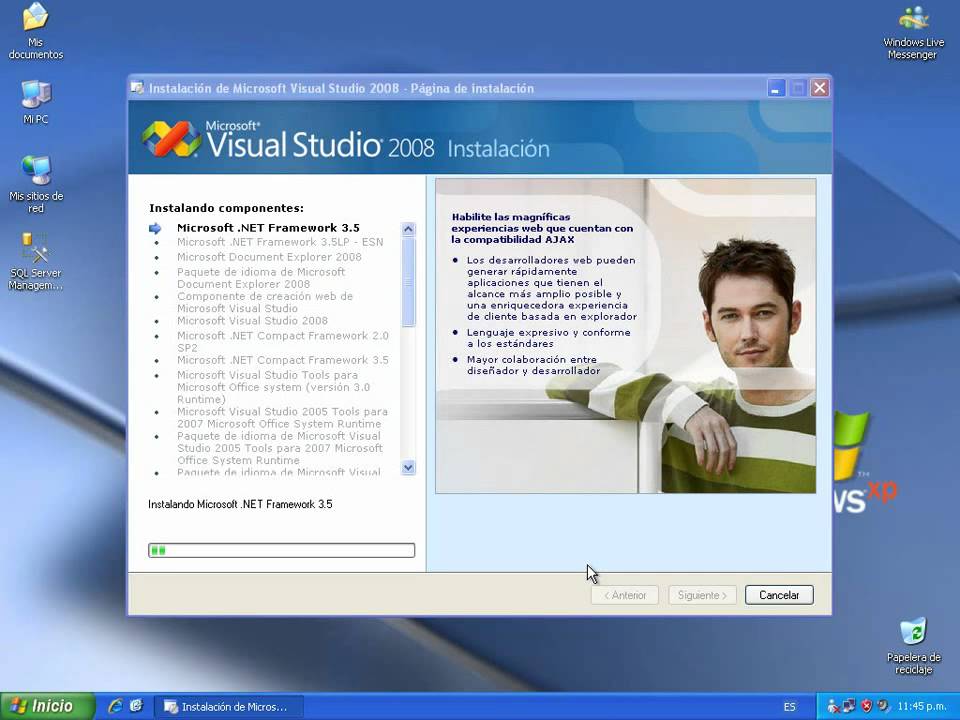Select "Paquete de idioma de Microsoft Visual Studio 2005 Tools"
The image size is (960, 720).
pyautogui.click(x=280, y=448)
